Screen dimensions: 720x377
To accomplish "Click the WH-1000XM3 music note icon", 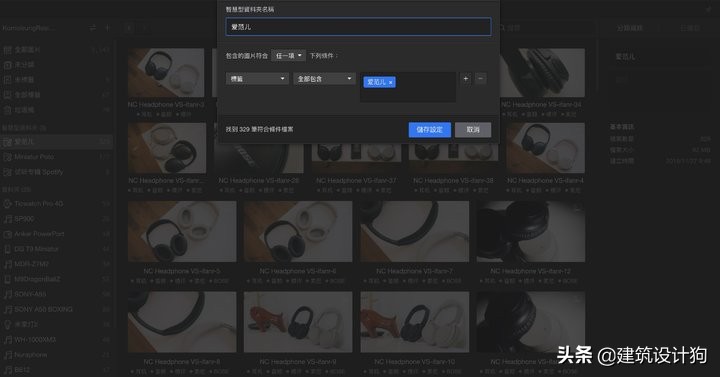I will point(7,340).
